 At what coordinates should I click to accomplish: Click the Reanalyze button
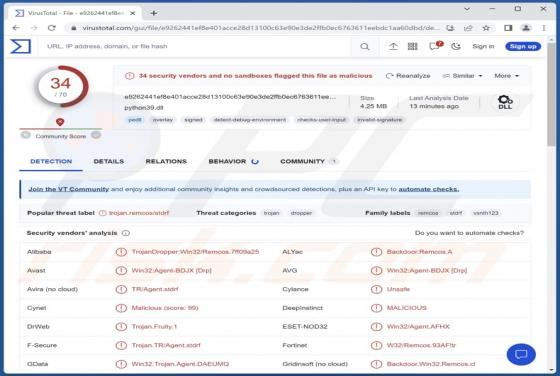tap(408, 76)
